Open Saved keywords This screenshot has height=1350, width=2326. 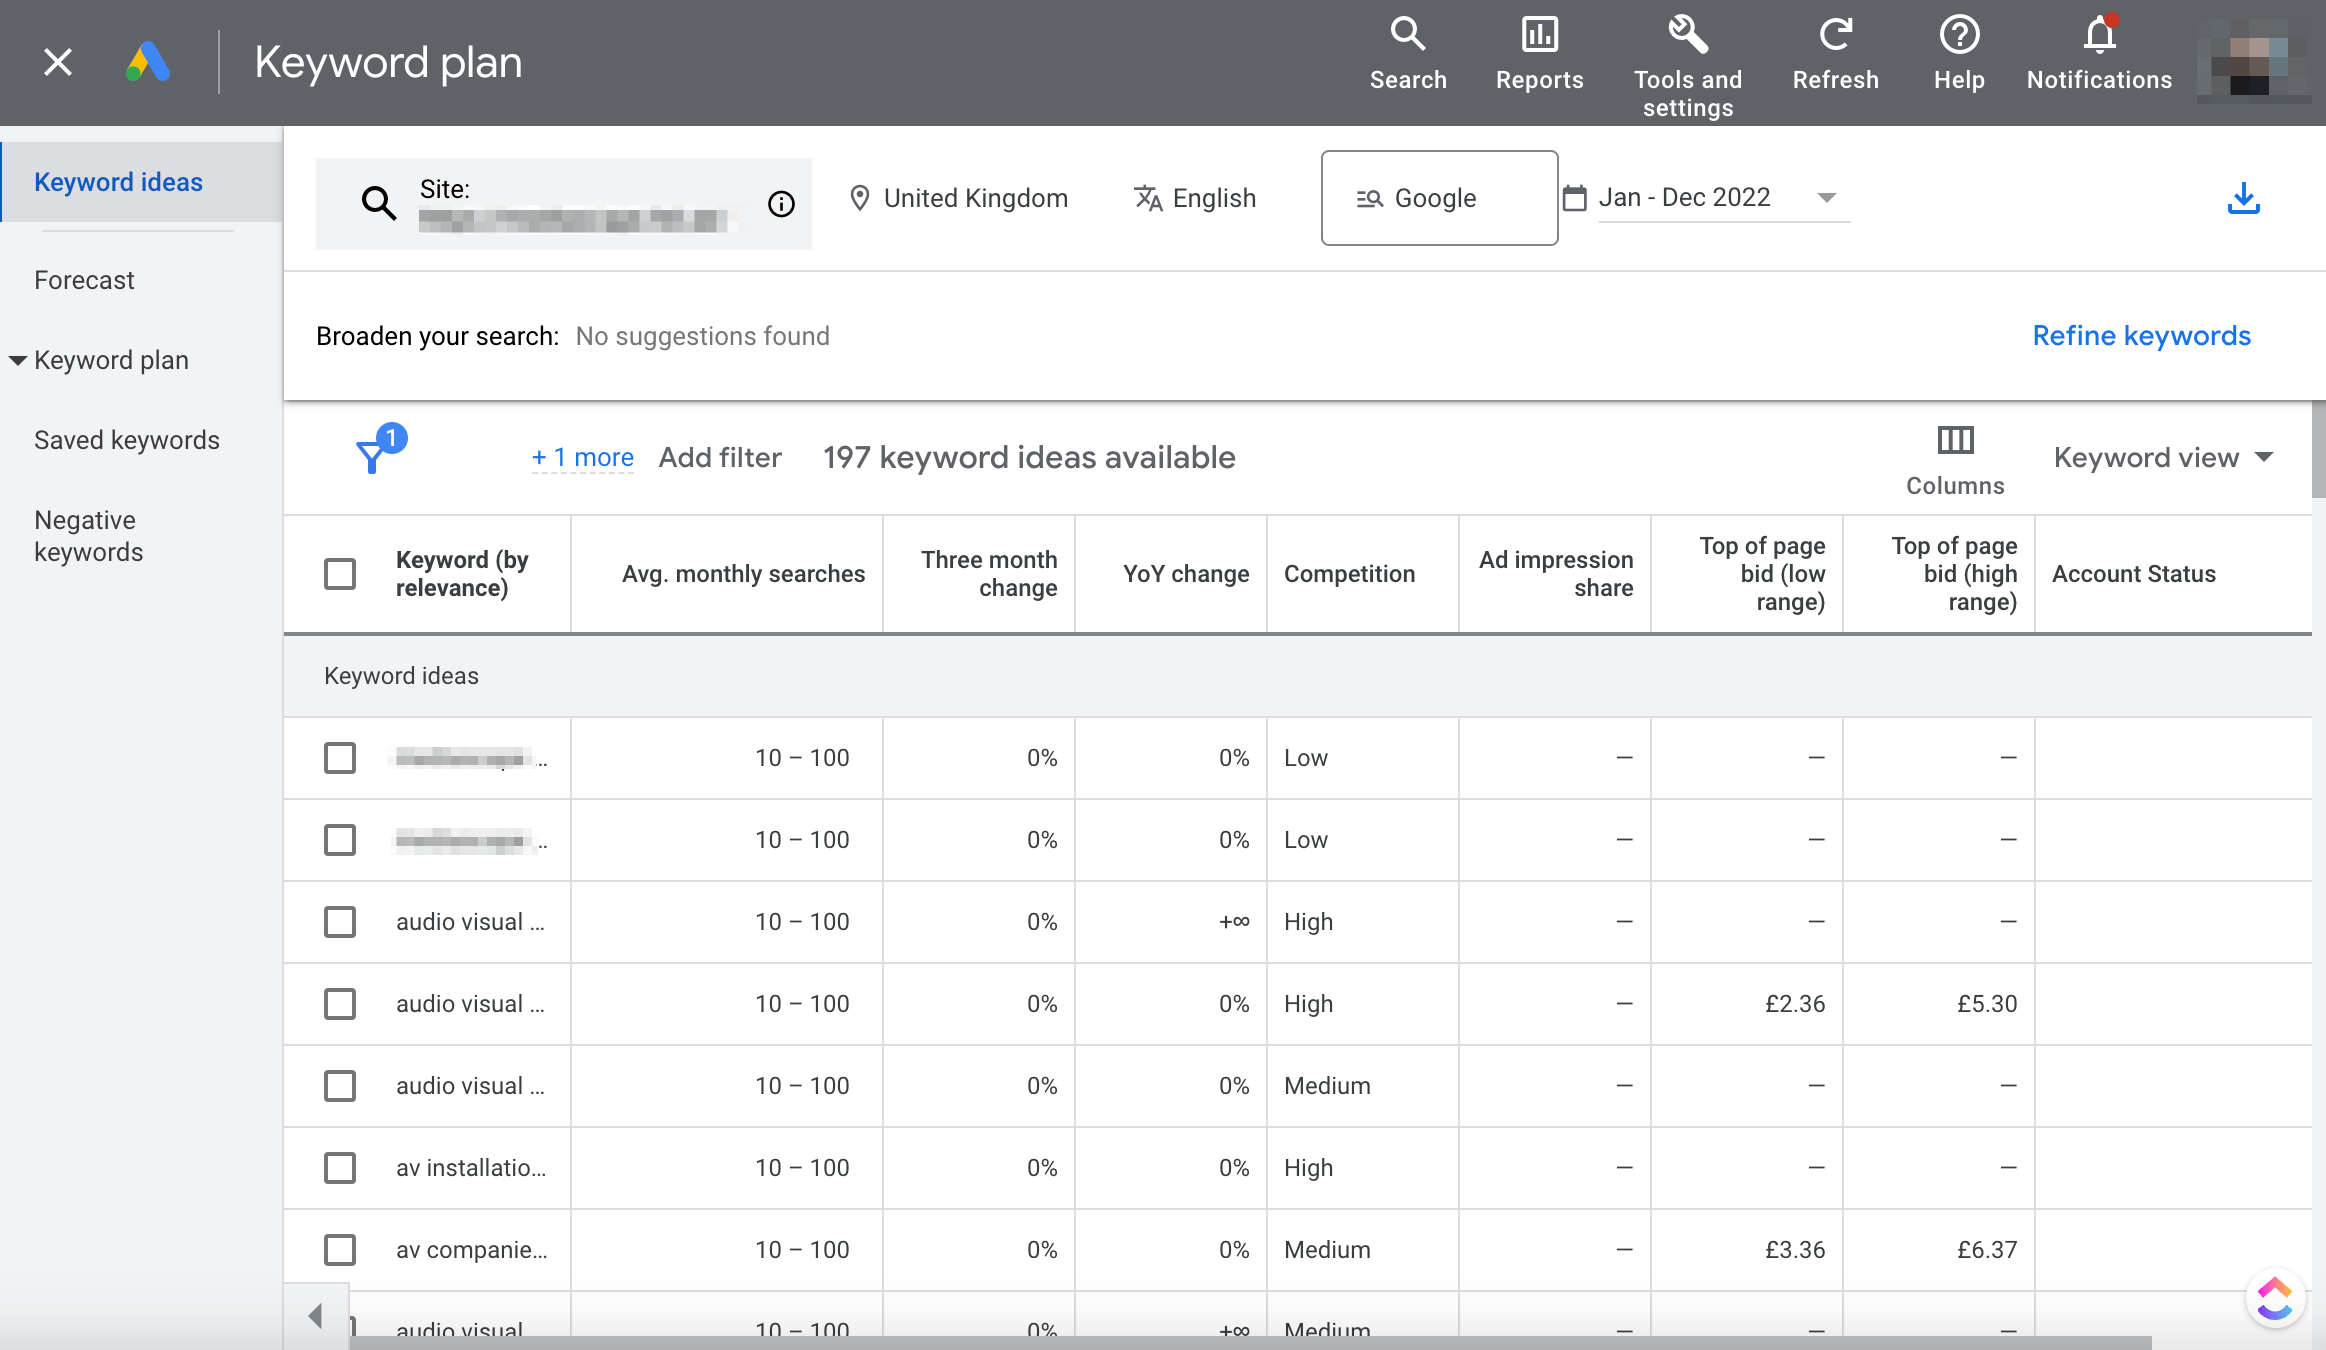tap(127, 440)
